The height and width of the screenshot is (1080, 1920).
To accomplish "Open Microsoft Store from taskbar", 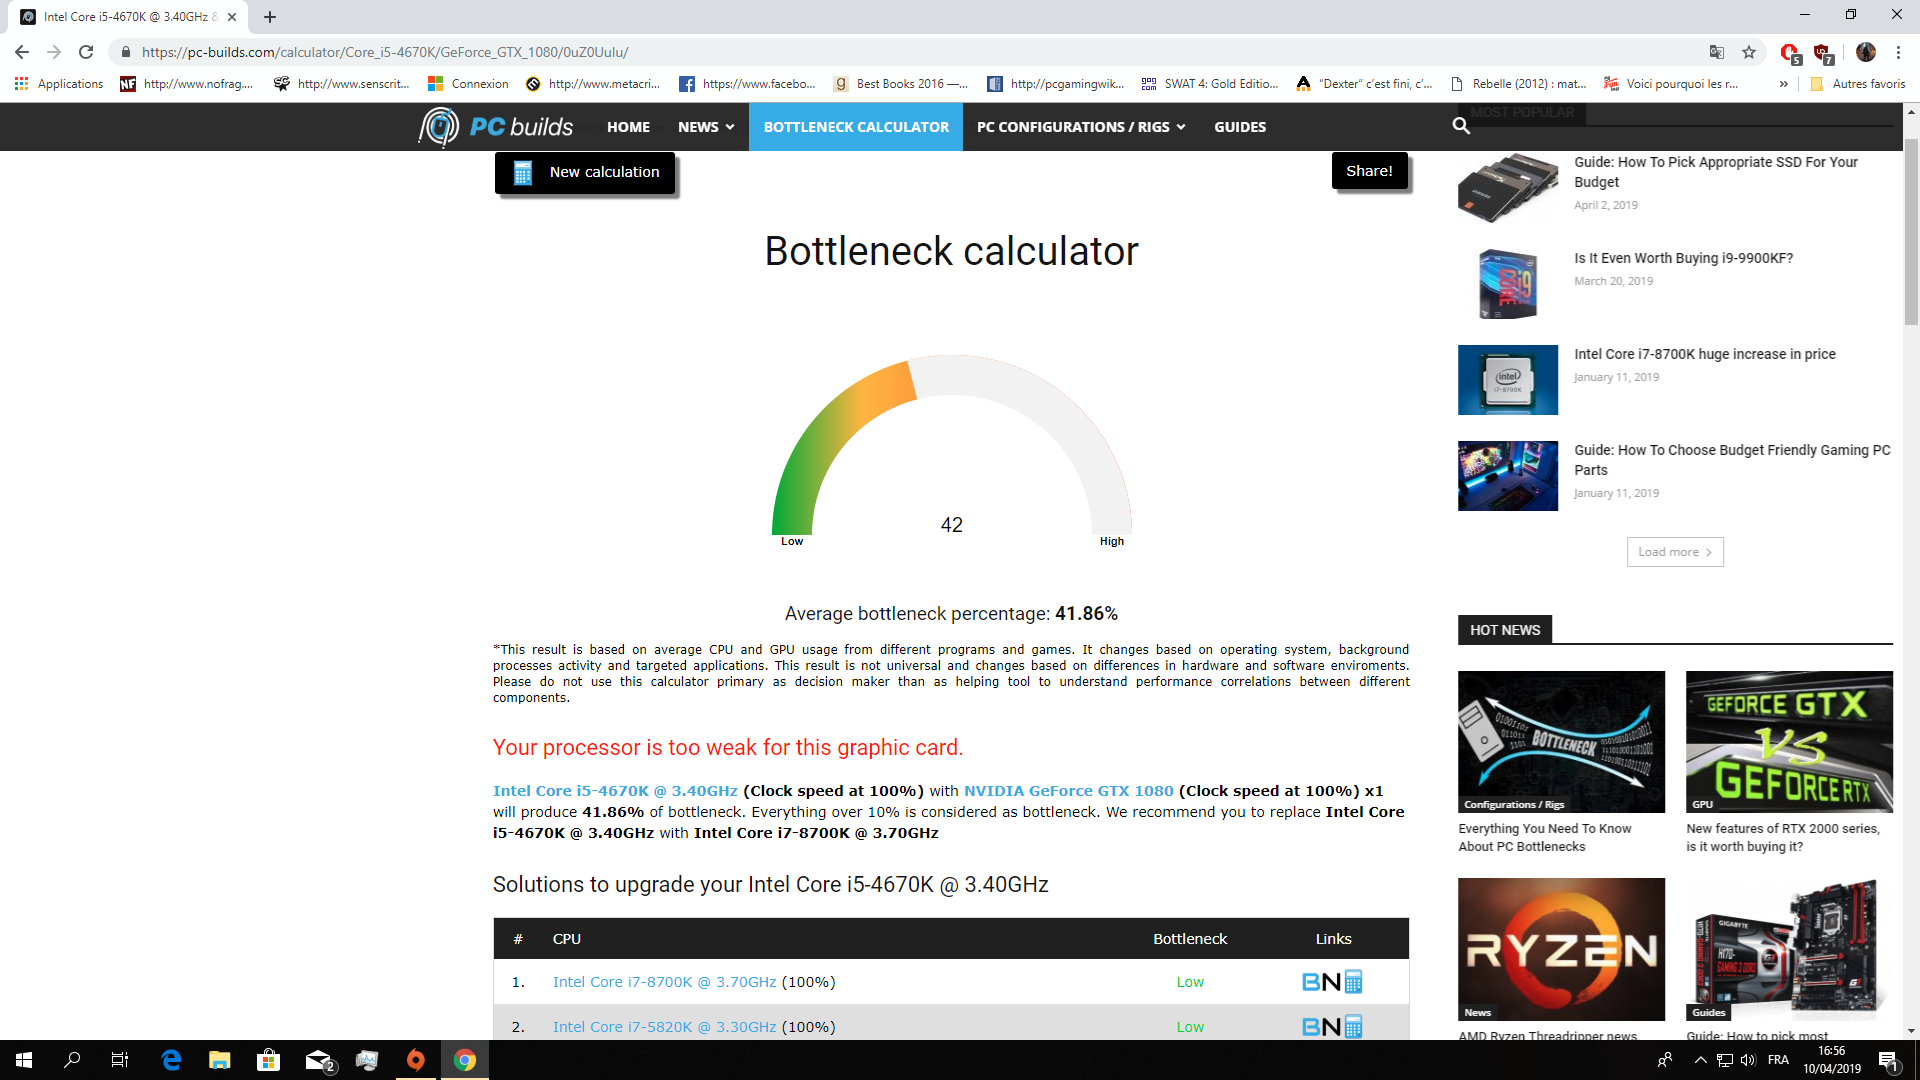I will point(268,1060).
